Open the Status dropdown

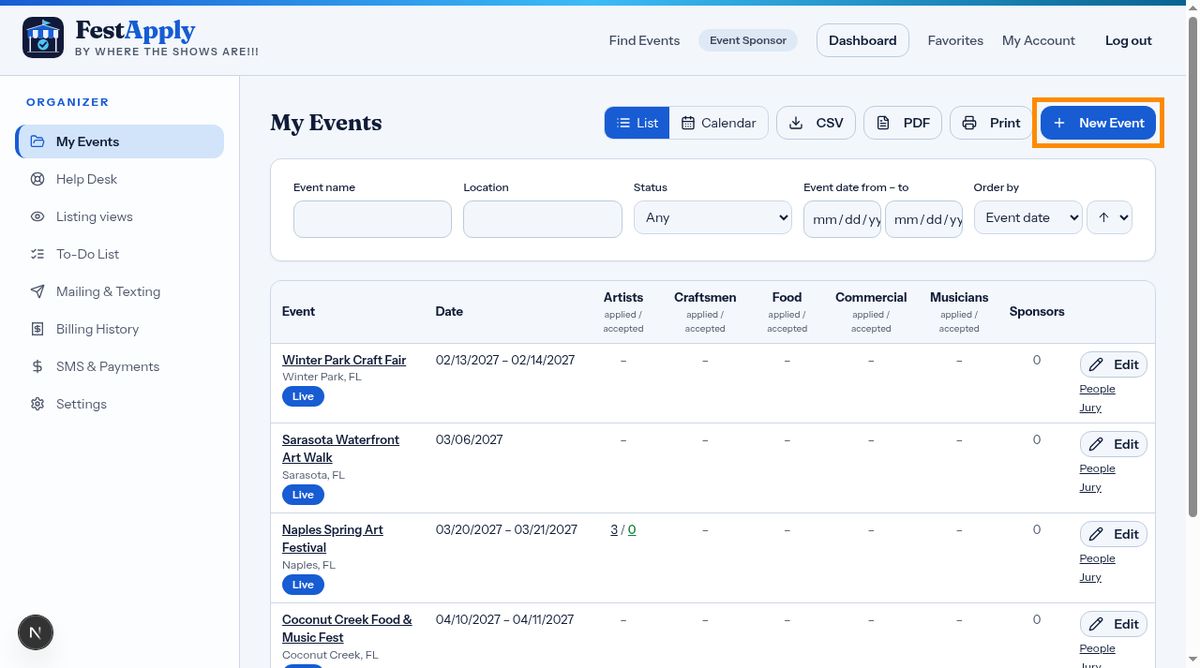[x=712, y=218]
